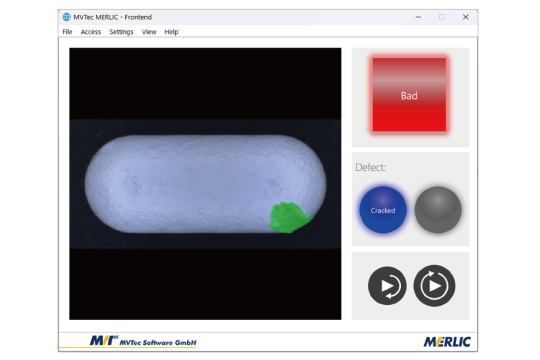The height and width of the screenshot is (360, 540).
Task: Open the Help menu
Action: point(171,32)
